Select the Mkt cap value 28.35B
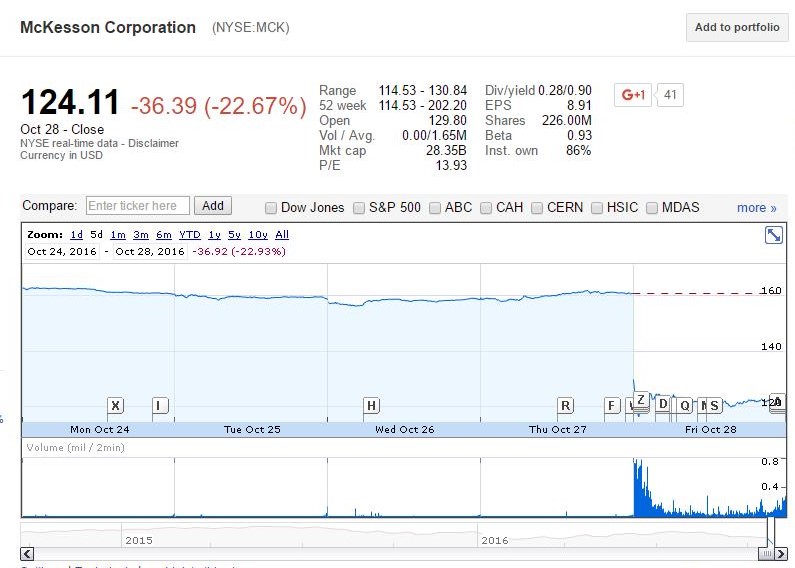The width and height of the screenshot is (795, 568). click(x=446, y=151)
